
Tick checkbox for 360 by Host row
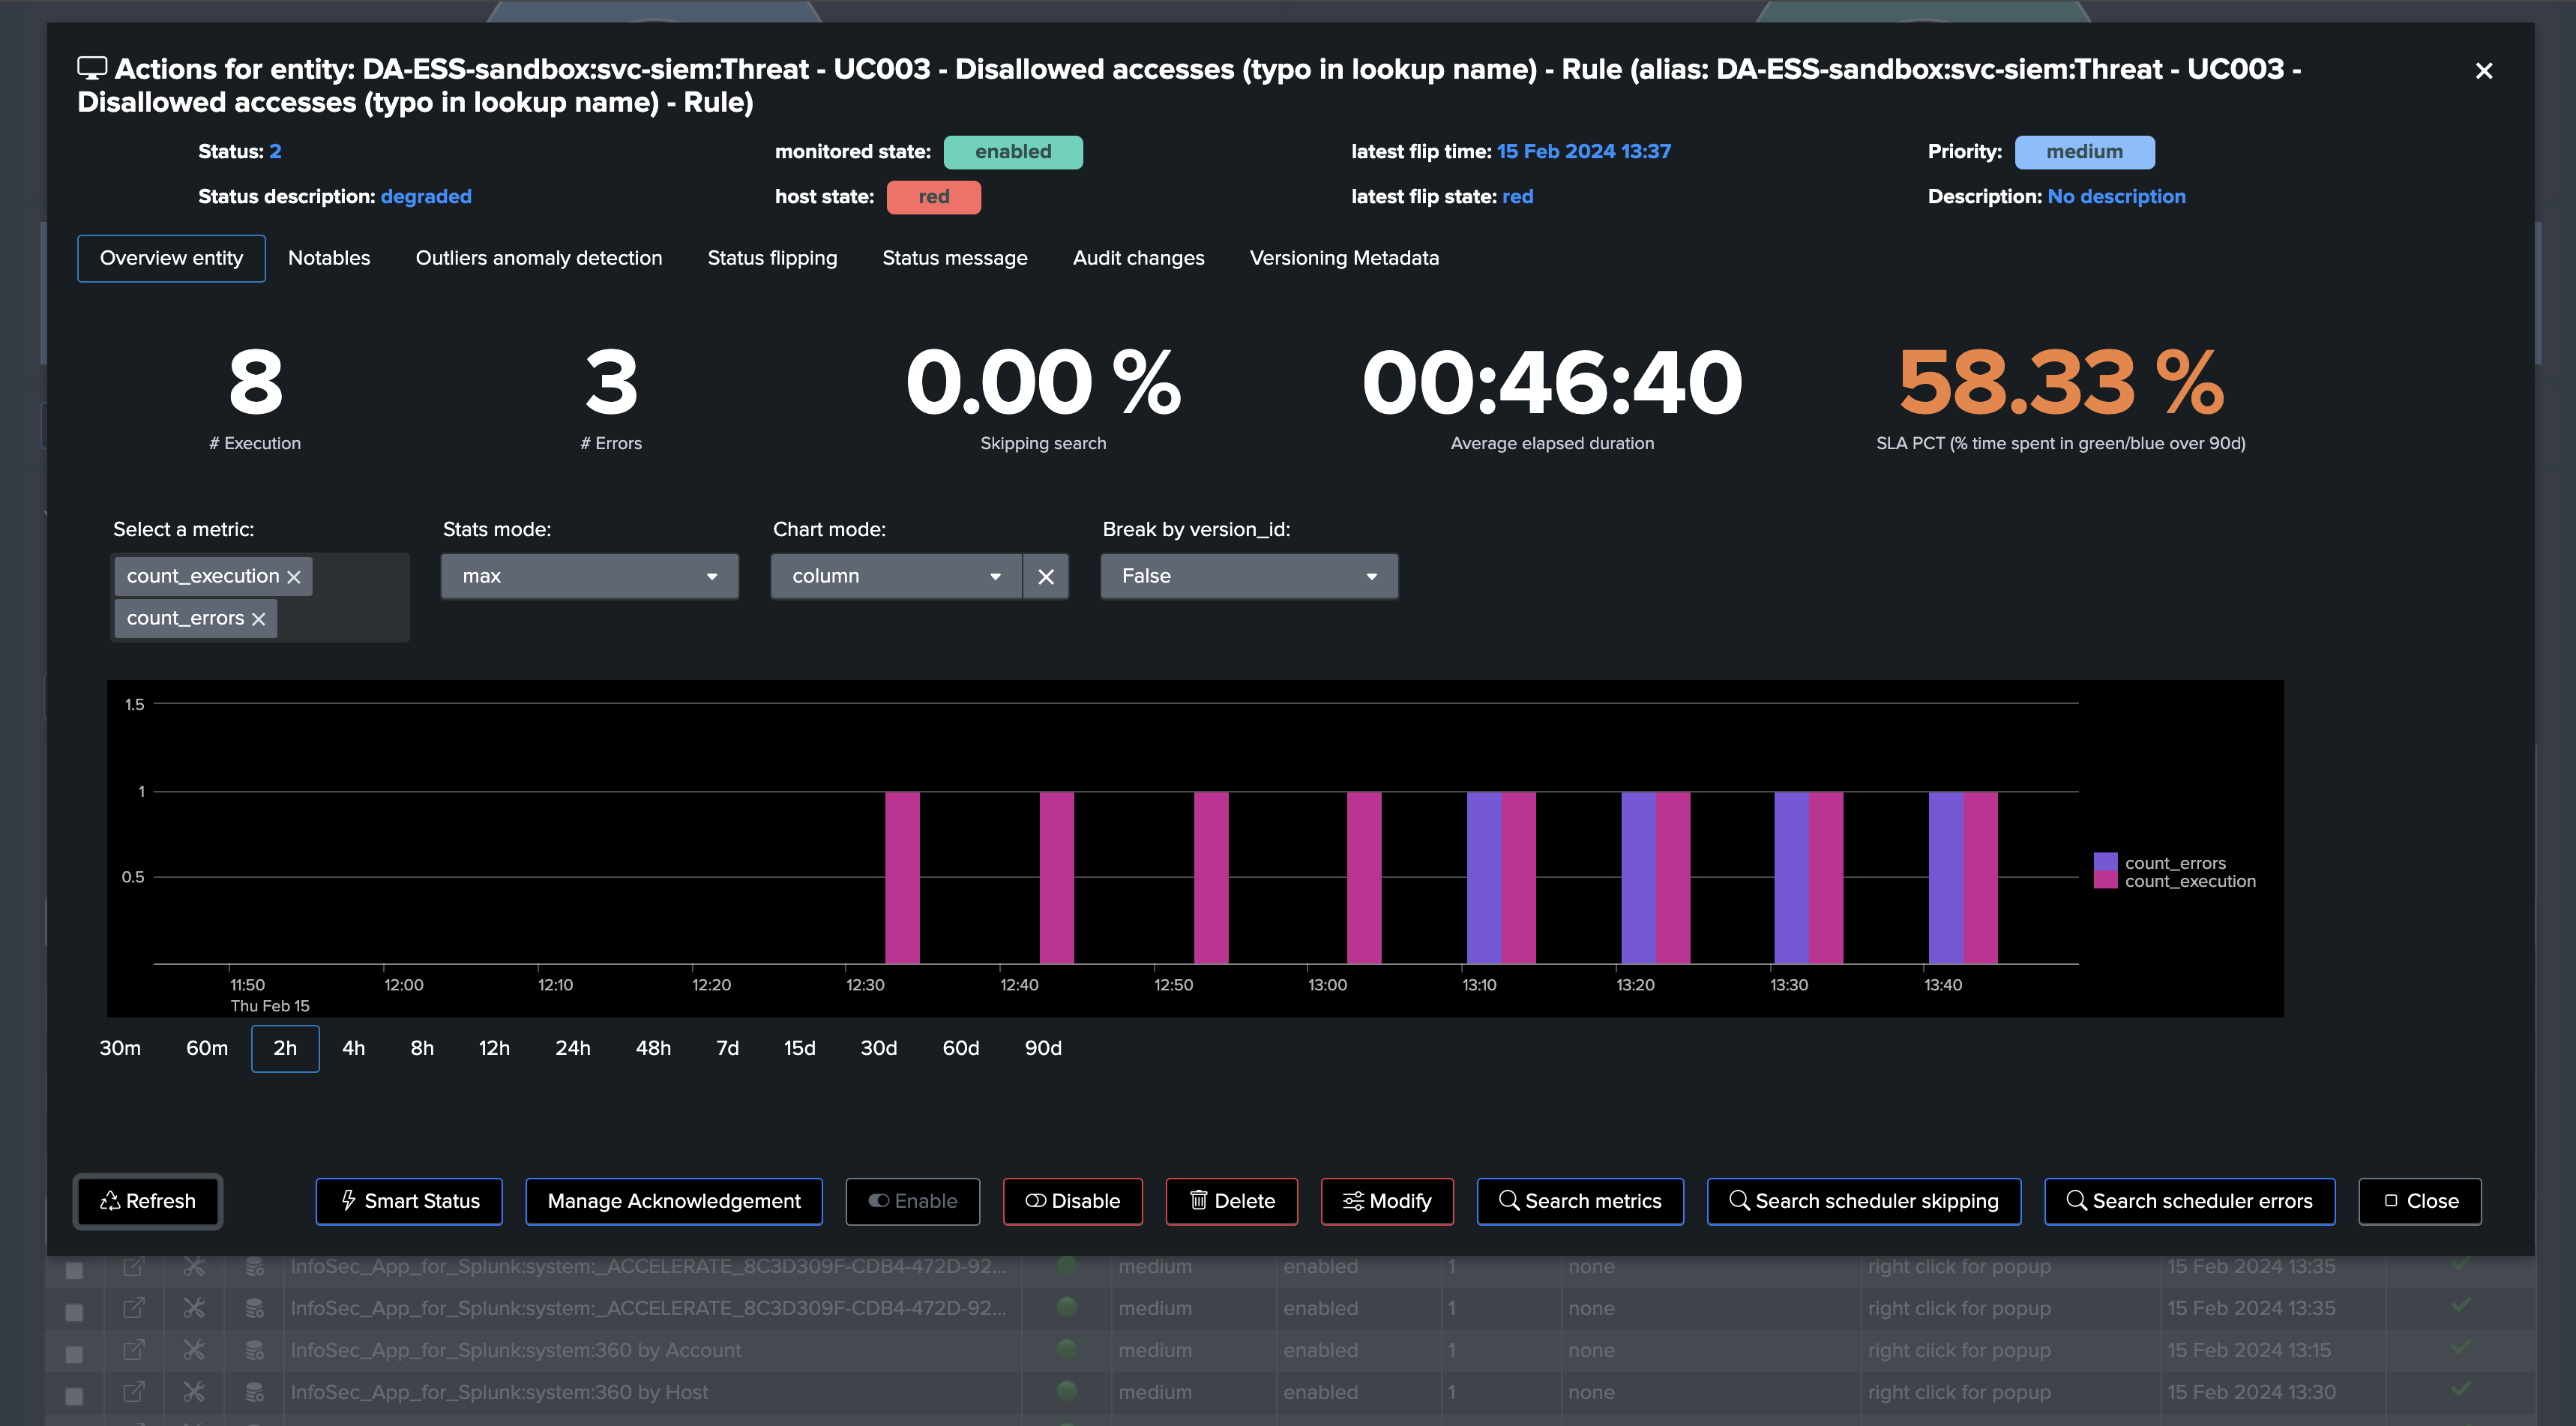(74, 1395)
